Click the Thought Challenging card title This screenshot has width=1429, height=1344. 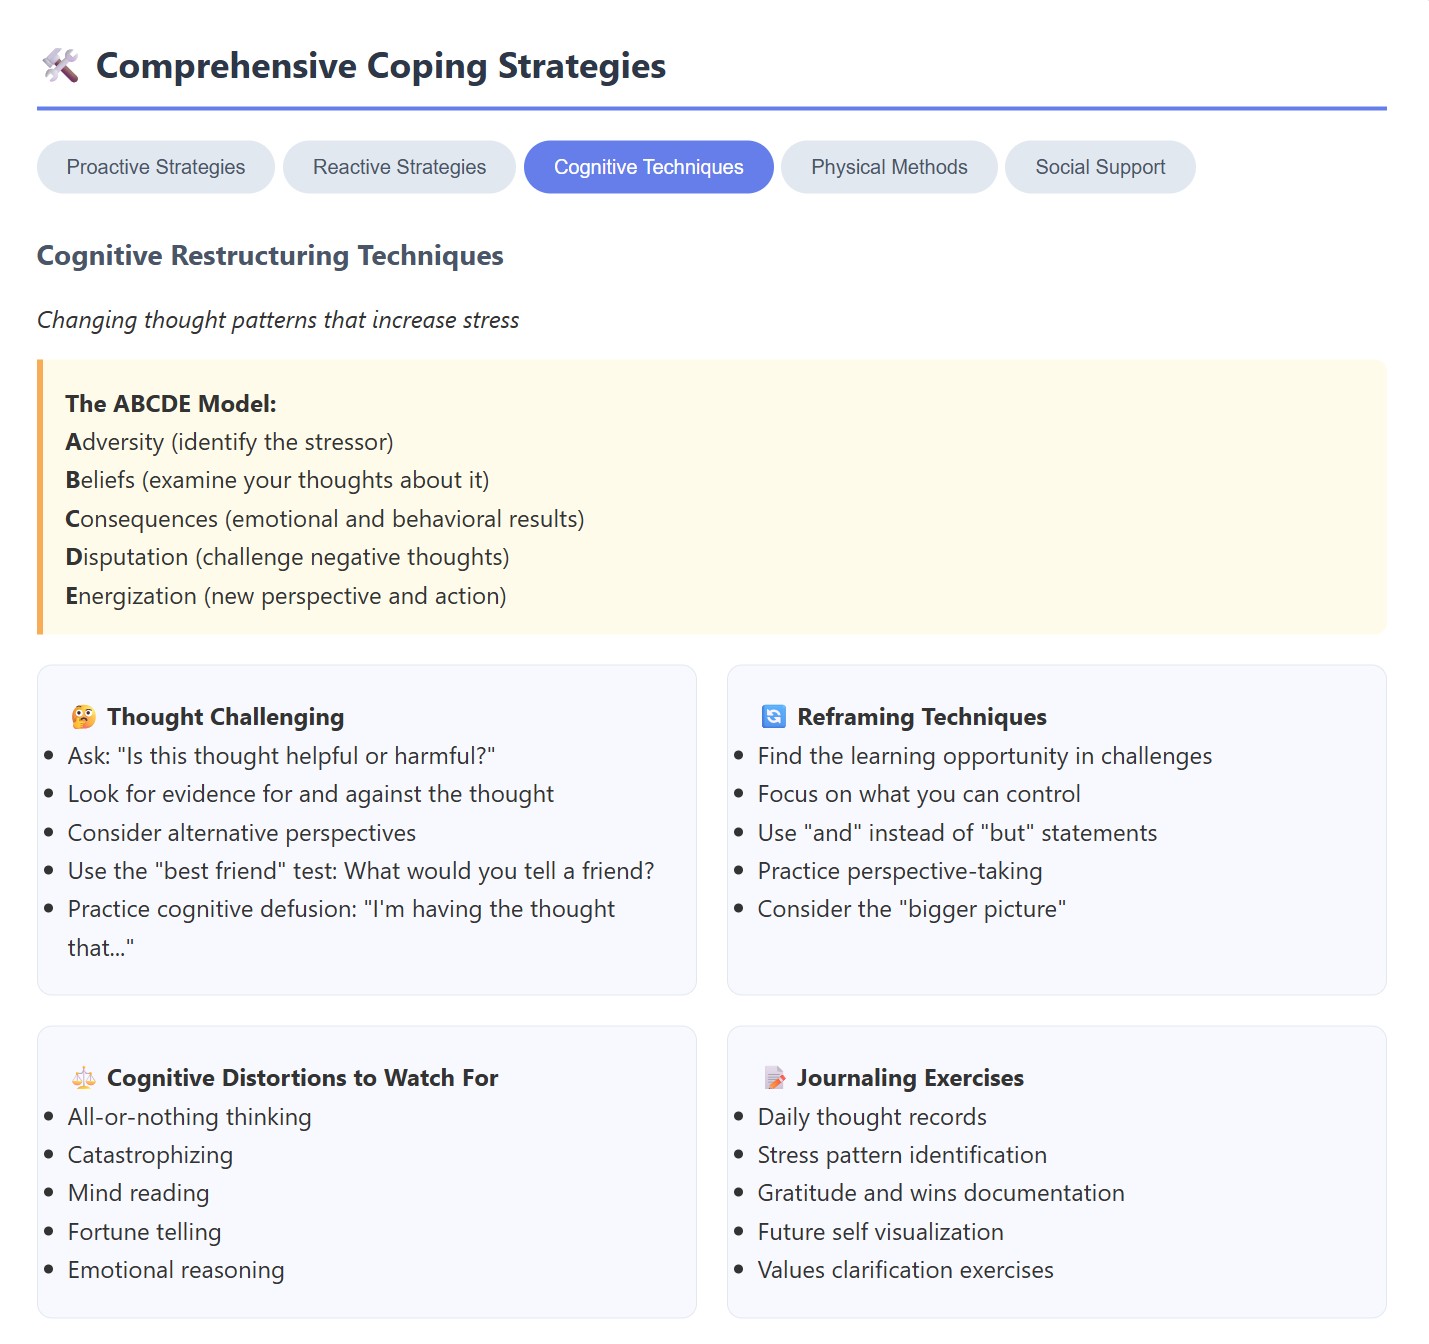pyautogui.click(x=226, y=716)
